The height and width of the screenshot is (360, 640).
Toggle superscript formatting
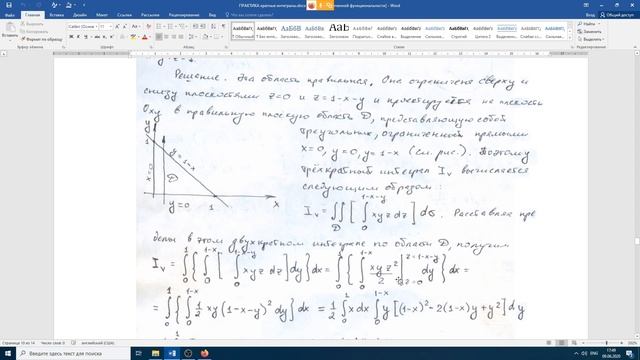pyautogui.click(x=112, y=37)
